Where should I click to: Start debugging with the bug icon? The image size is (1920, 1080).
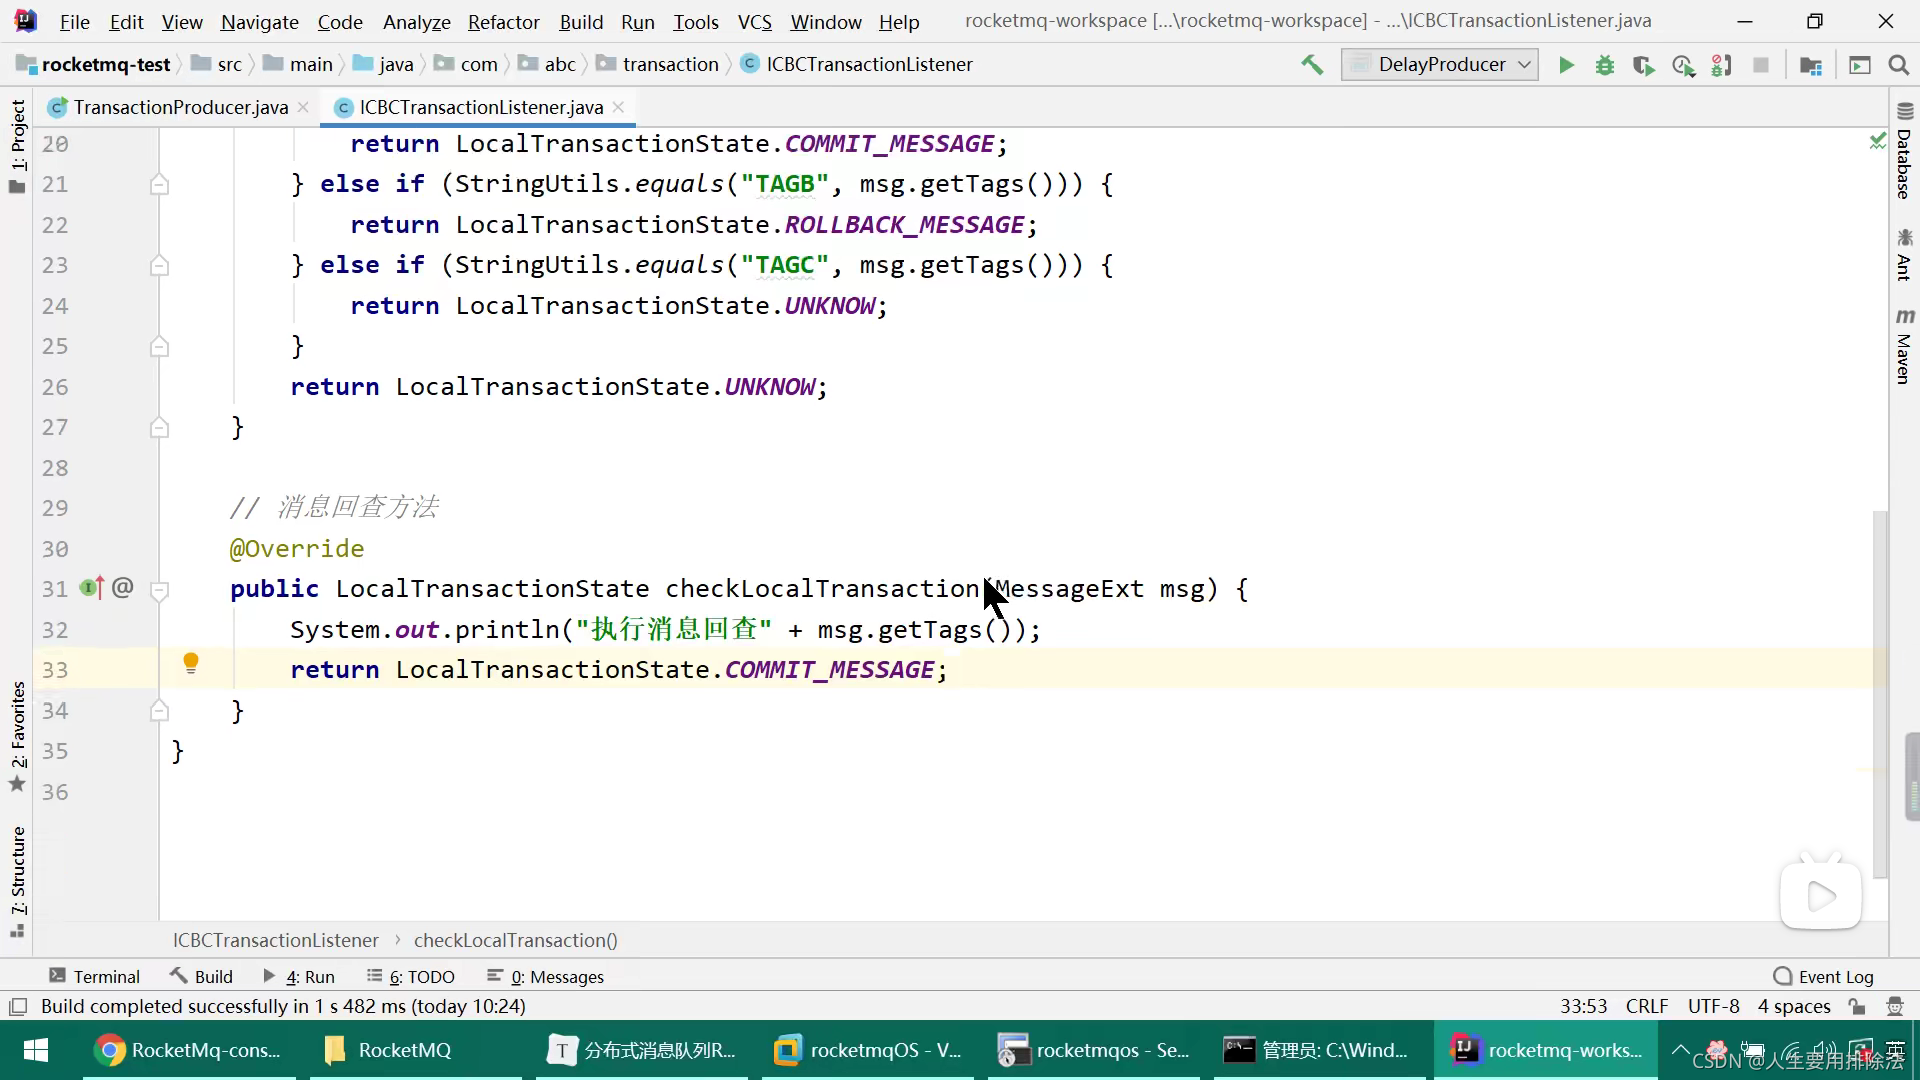coord(1605,65)
